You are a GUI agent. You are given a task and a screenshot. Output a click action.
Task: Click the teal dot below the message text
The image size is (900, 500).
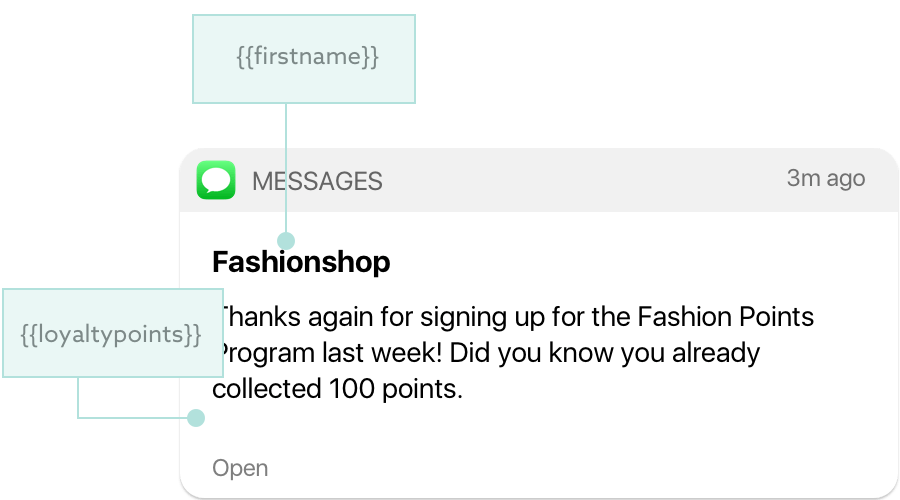point(196,418)
